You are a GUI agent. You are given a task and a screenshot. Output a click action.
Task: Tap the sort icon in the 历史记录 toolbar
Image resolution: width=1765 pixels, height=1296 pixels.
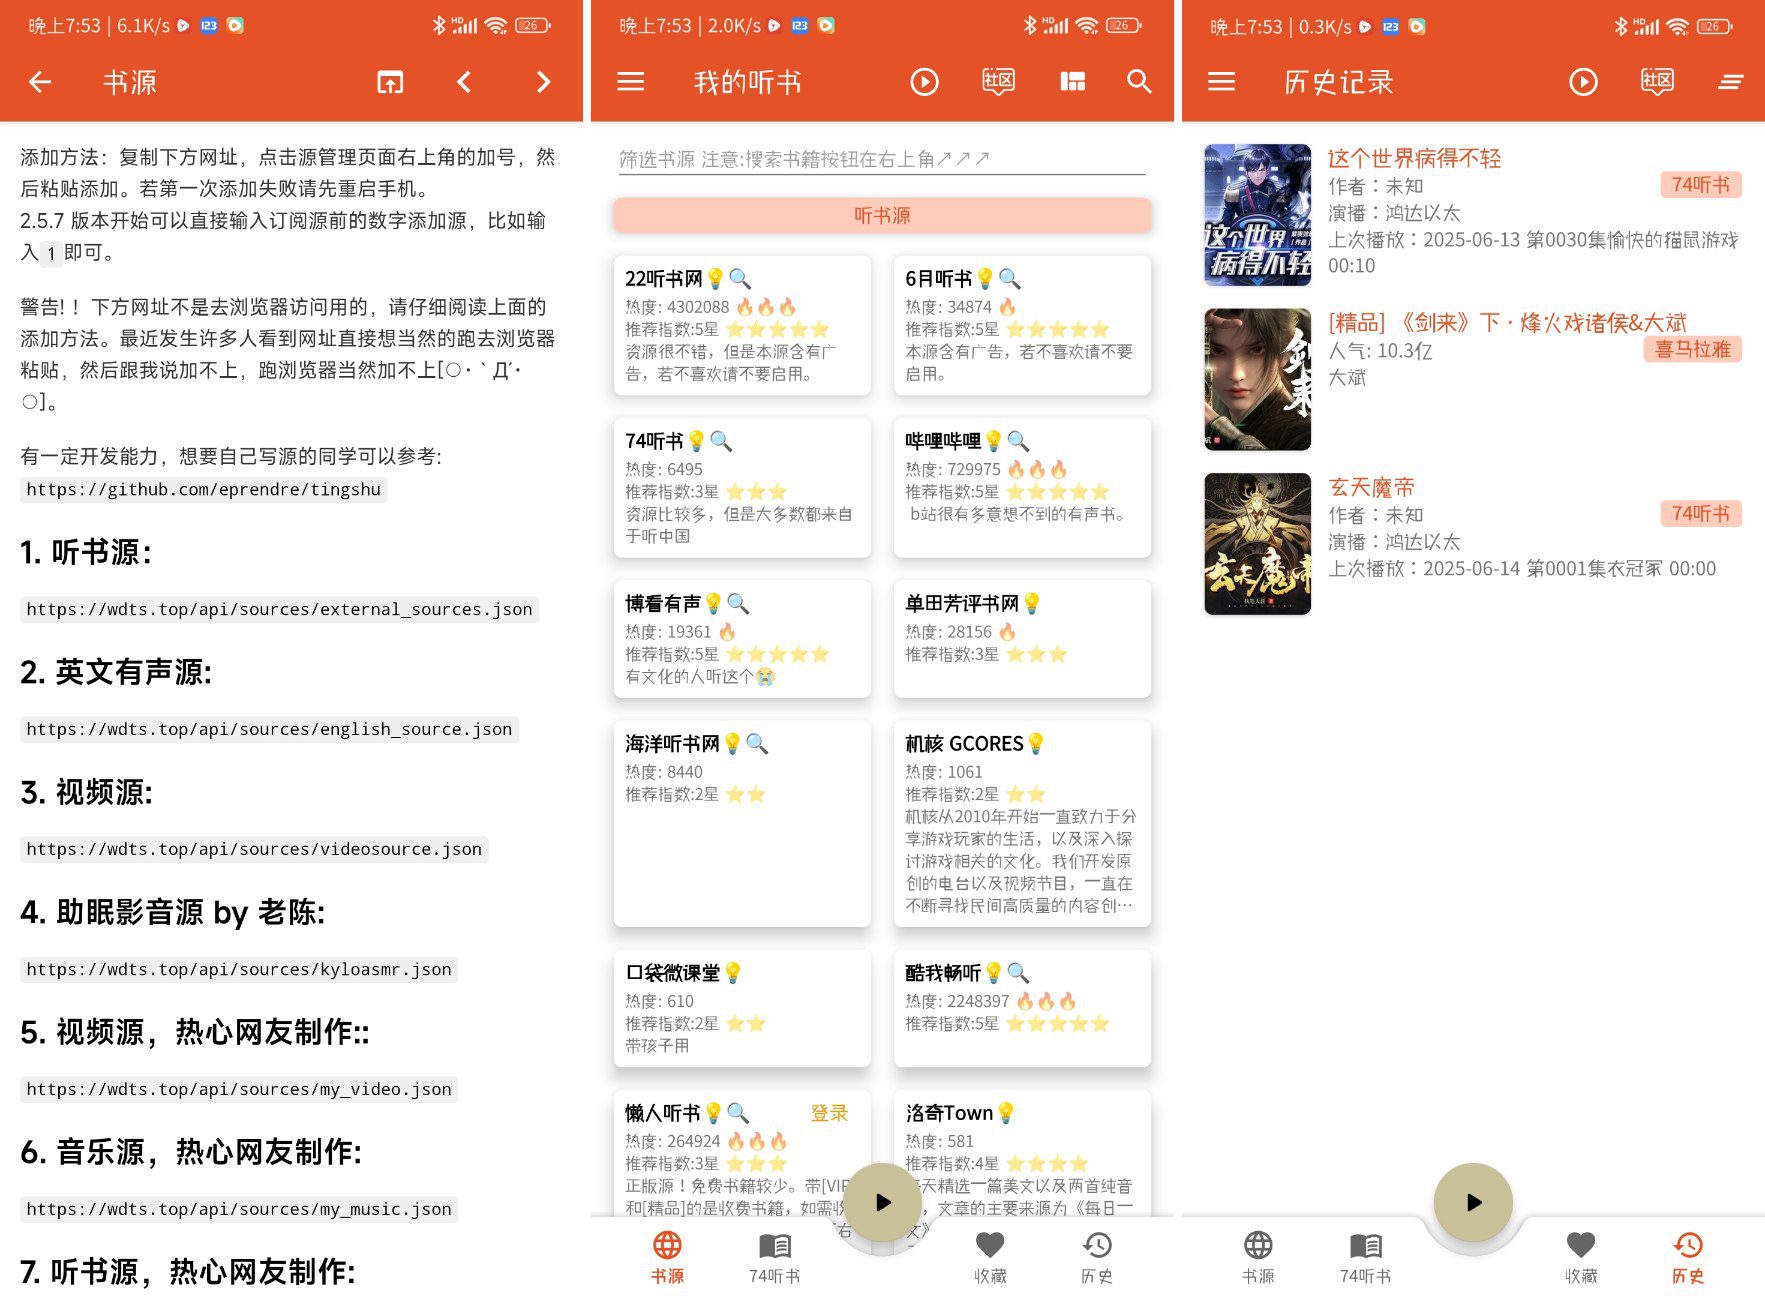(1731, 82)
